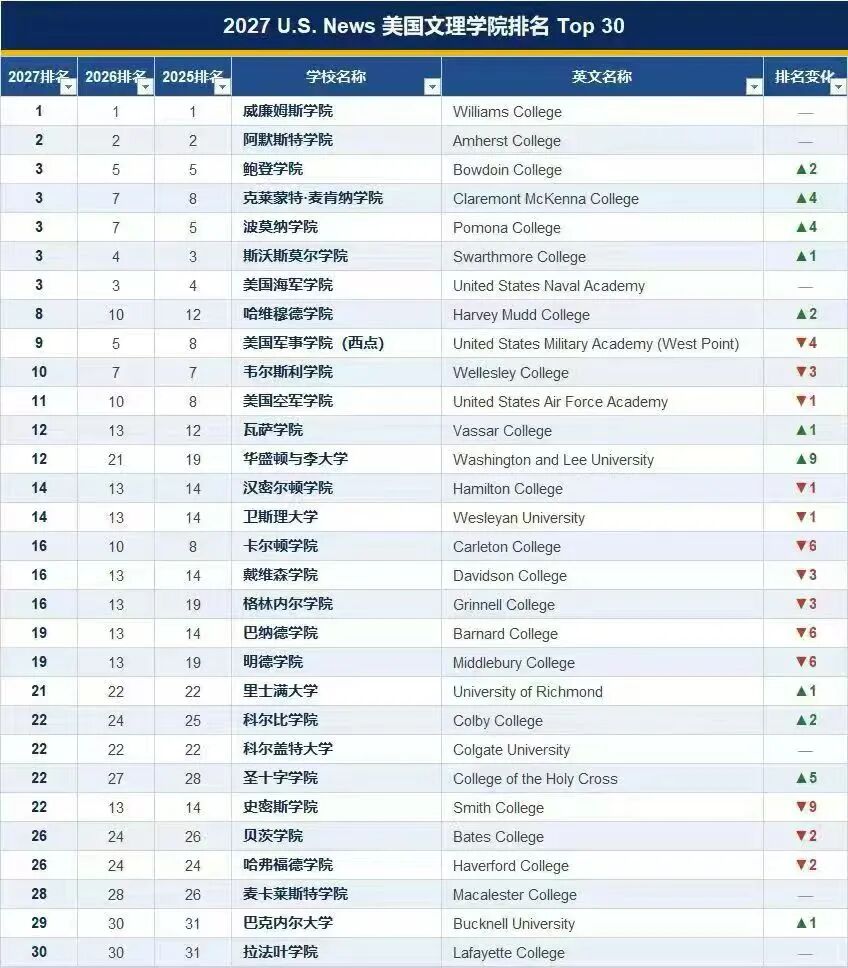
Task: Select the Colgate University cell
Action: click(602, 750)
